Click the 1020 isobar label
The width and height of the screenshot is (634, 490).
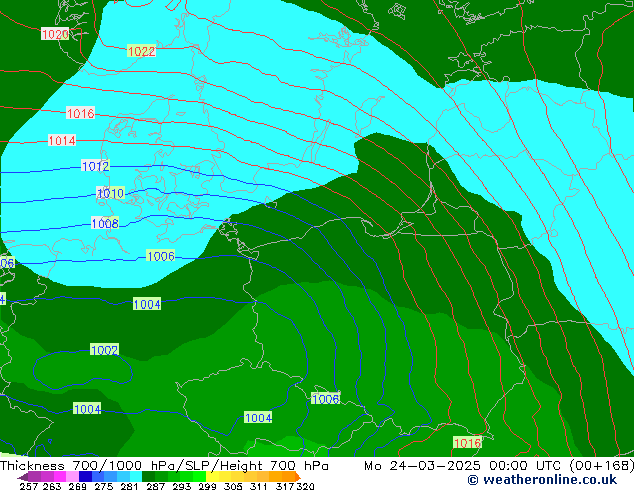[x=55, y=34]
